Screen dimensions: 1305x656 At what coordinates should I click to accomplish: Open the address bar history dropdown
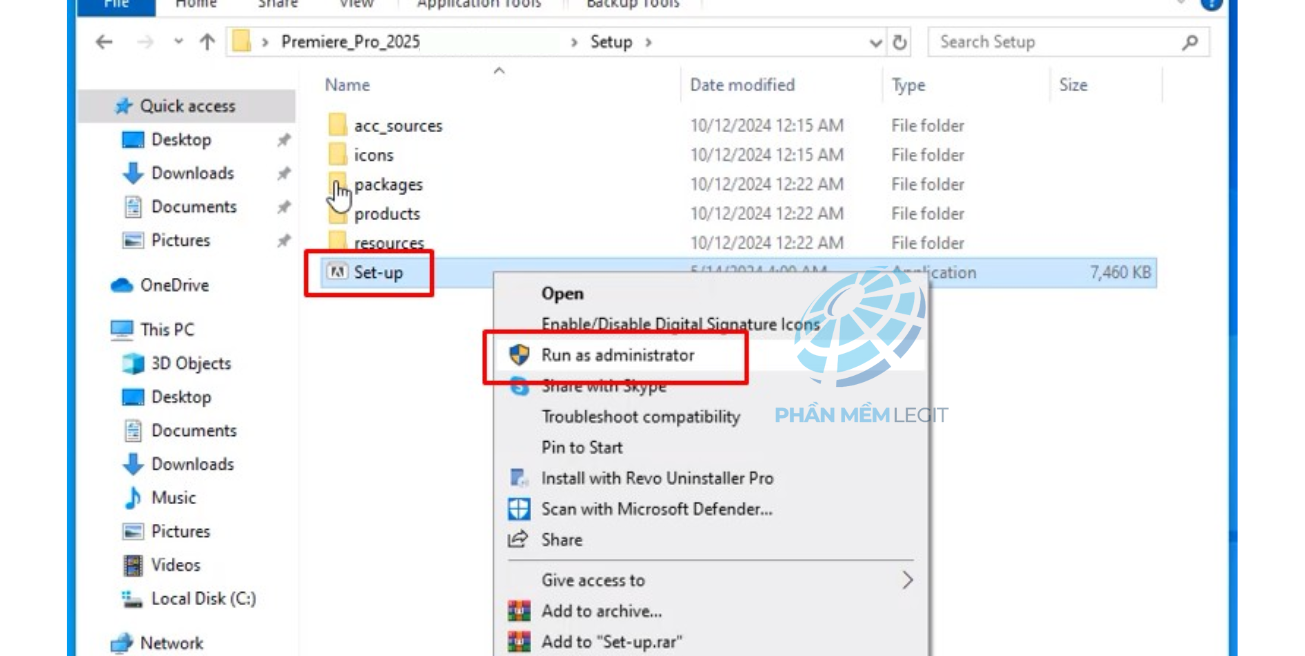[876, 42]
